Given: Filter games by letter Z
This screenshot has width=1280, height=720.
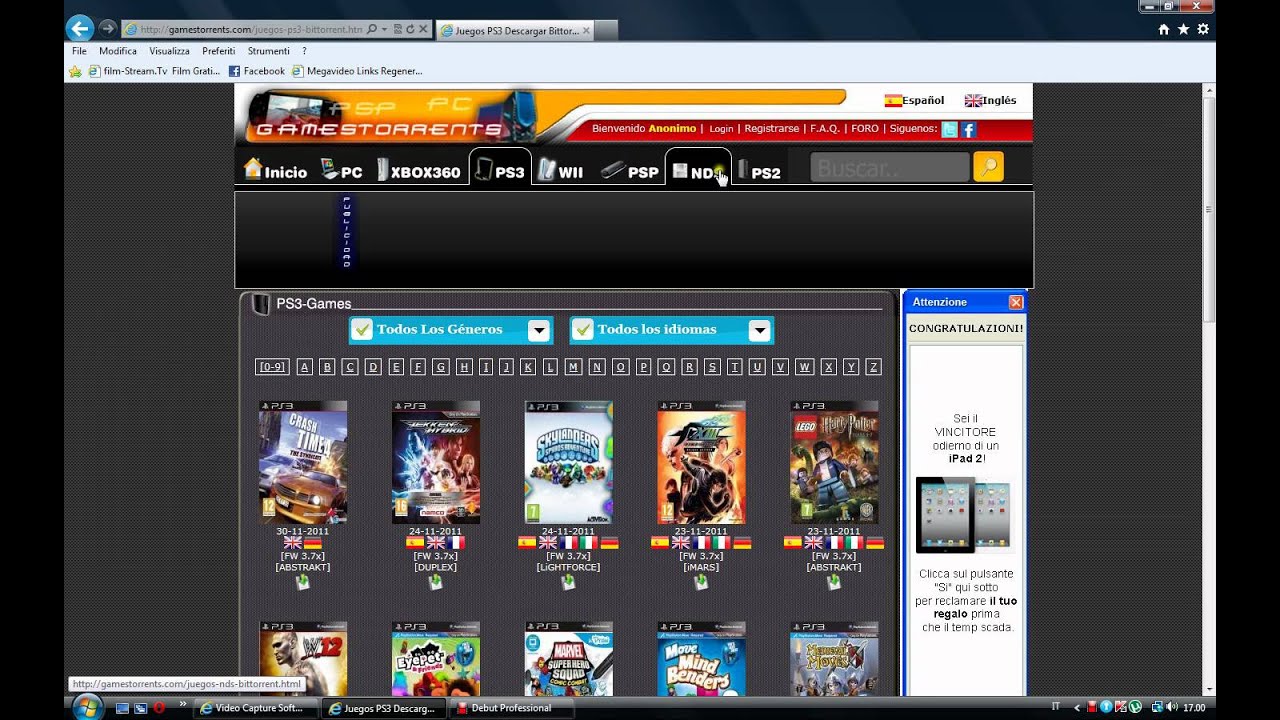Looking at the screenshot, I should pyautogui.click(x=874, y=367).
